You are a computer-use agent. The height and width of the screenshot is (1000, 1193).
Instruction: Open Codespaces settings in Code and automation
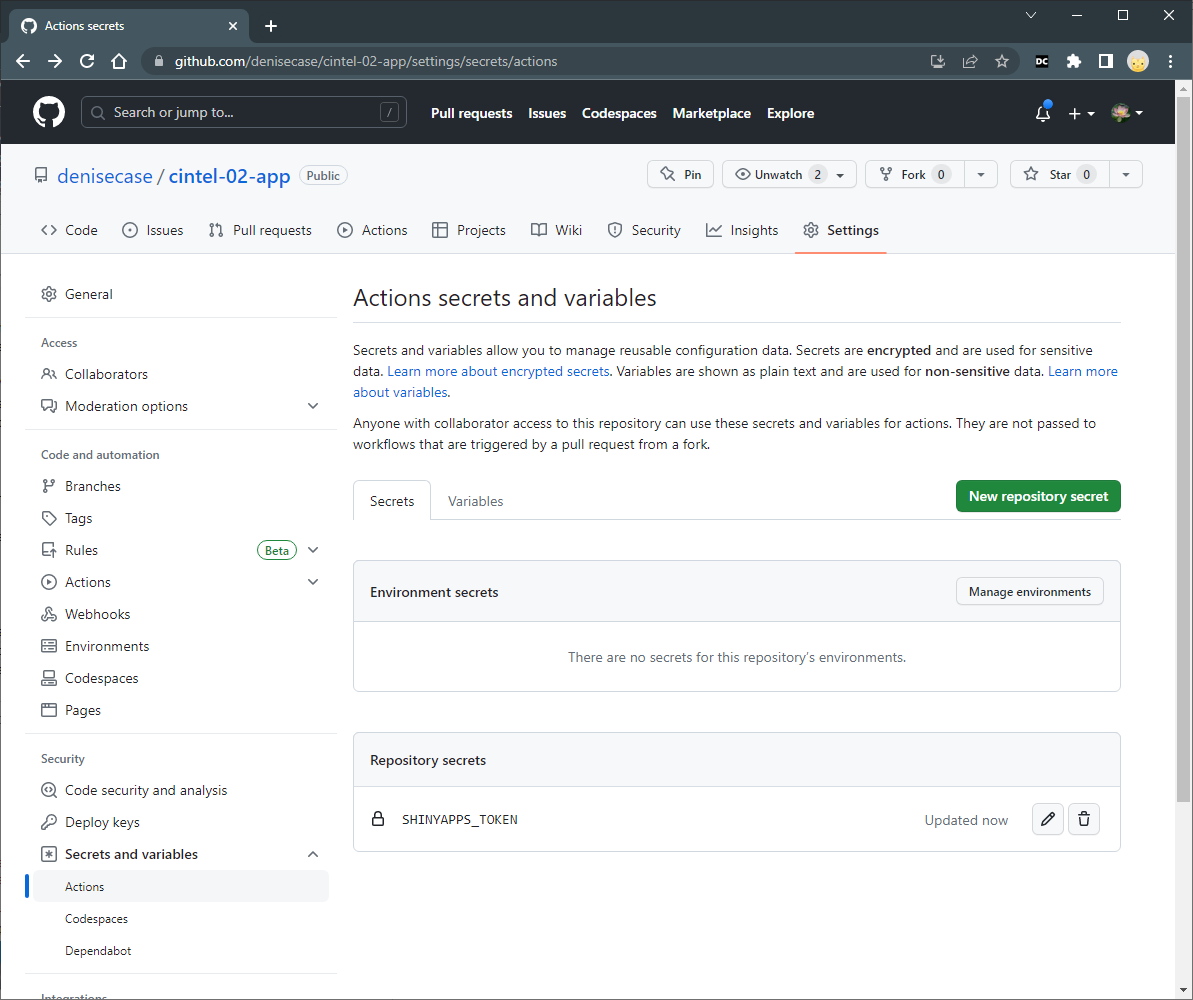point(181,677)
